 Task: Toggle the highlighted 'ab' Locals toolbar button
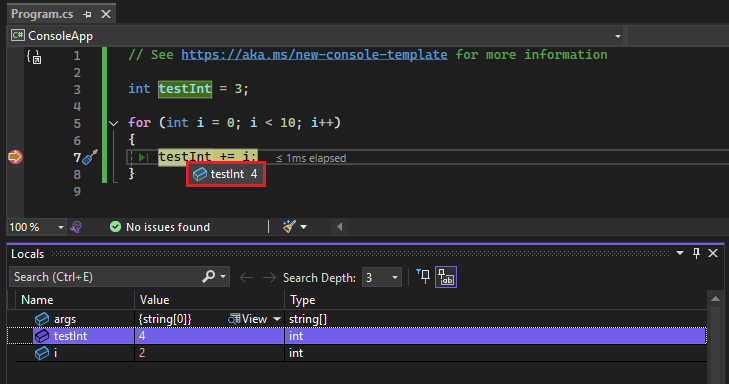point(446,277)
